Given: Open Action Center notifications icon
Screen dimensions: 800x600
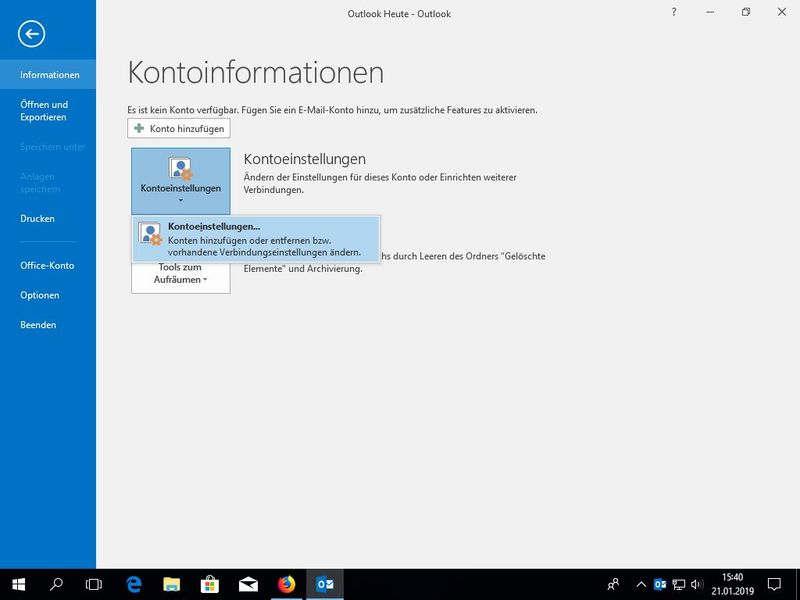Looking at the screenshot, I should 774,584.
